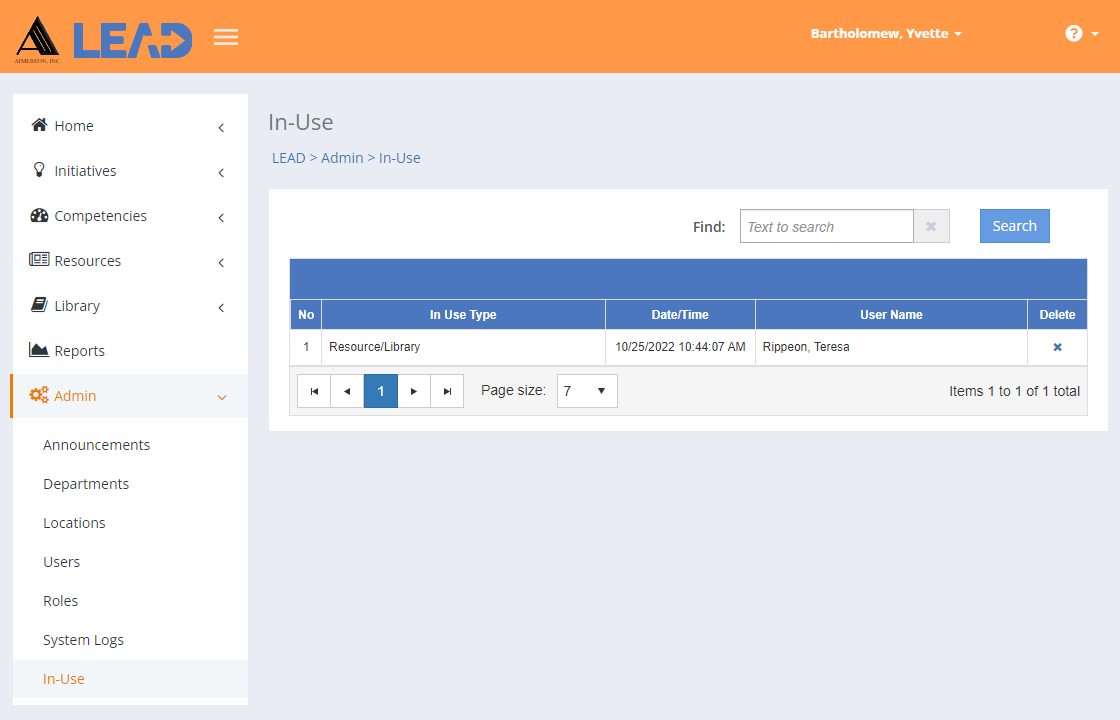Screen dimensions: 1120x720
Task: Go to the previous page arrow
Action: (347, 391)
